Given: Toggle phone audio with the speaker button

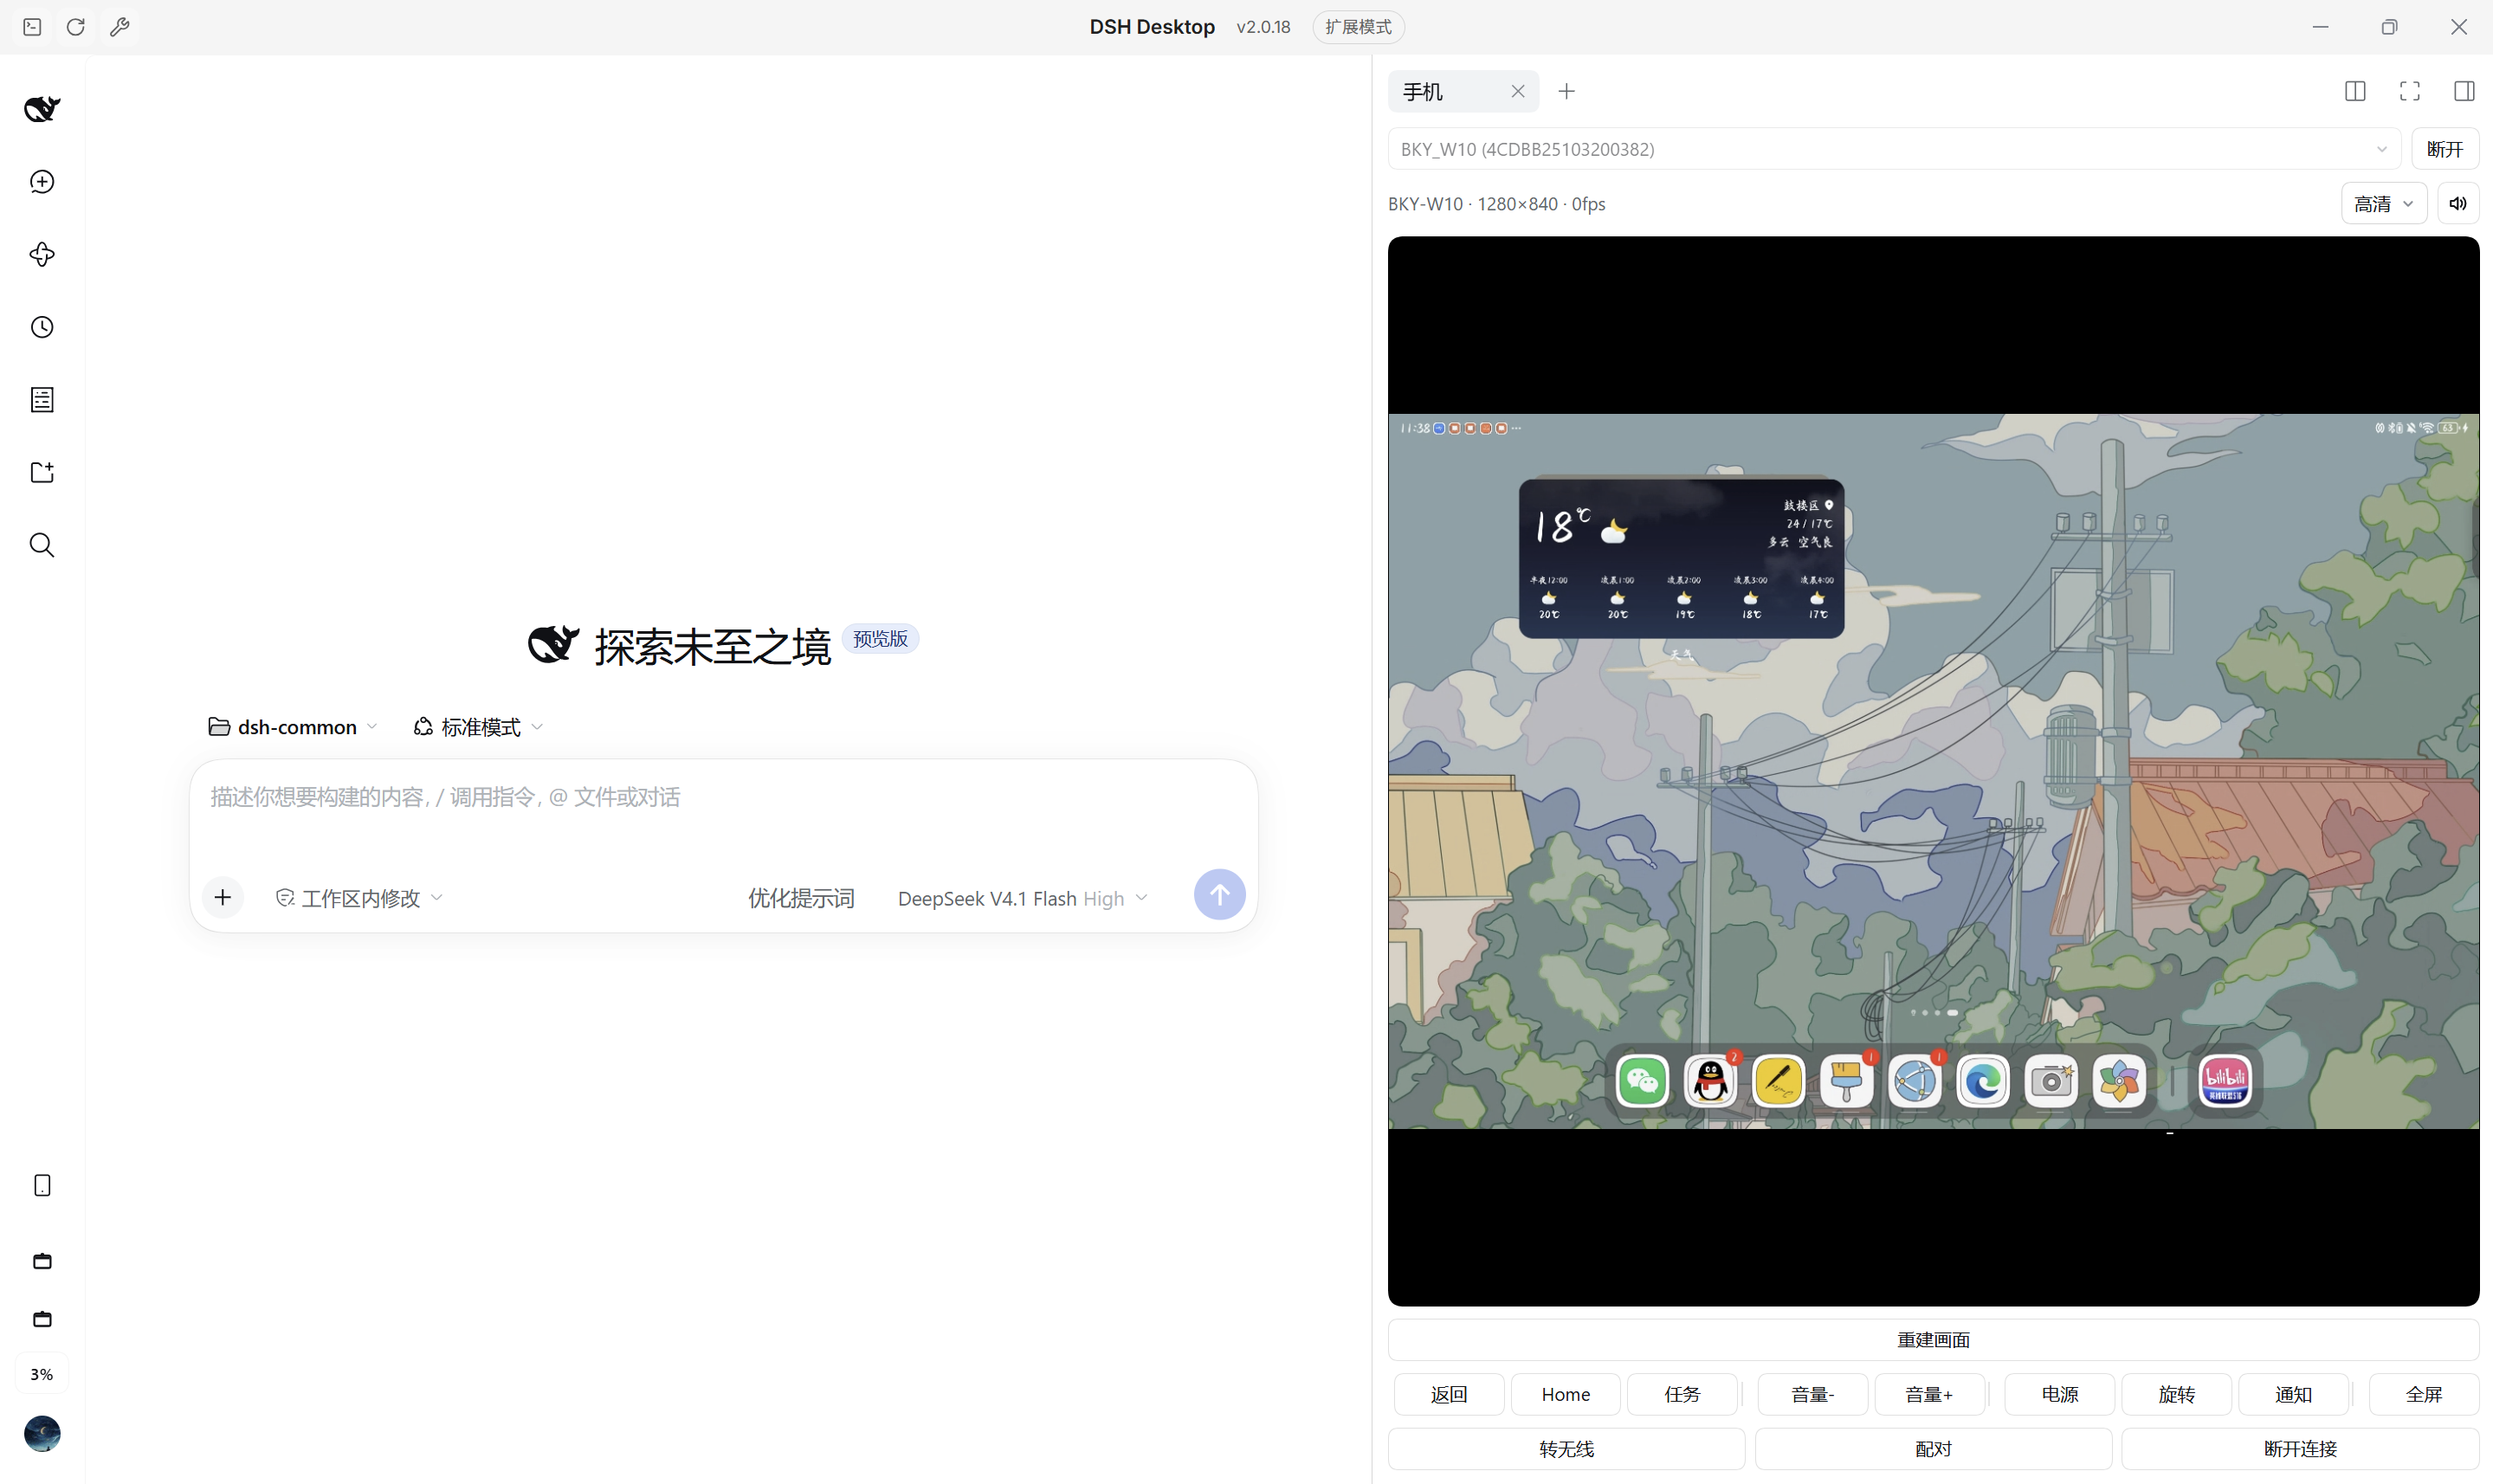Looking at the screenshot, I should tap(2458, 203).
